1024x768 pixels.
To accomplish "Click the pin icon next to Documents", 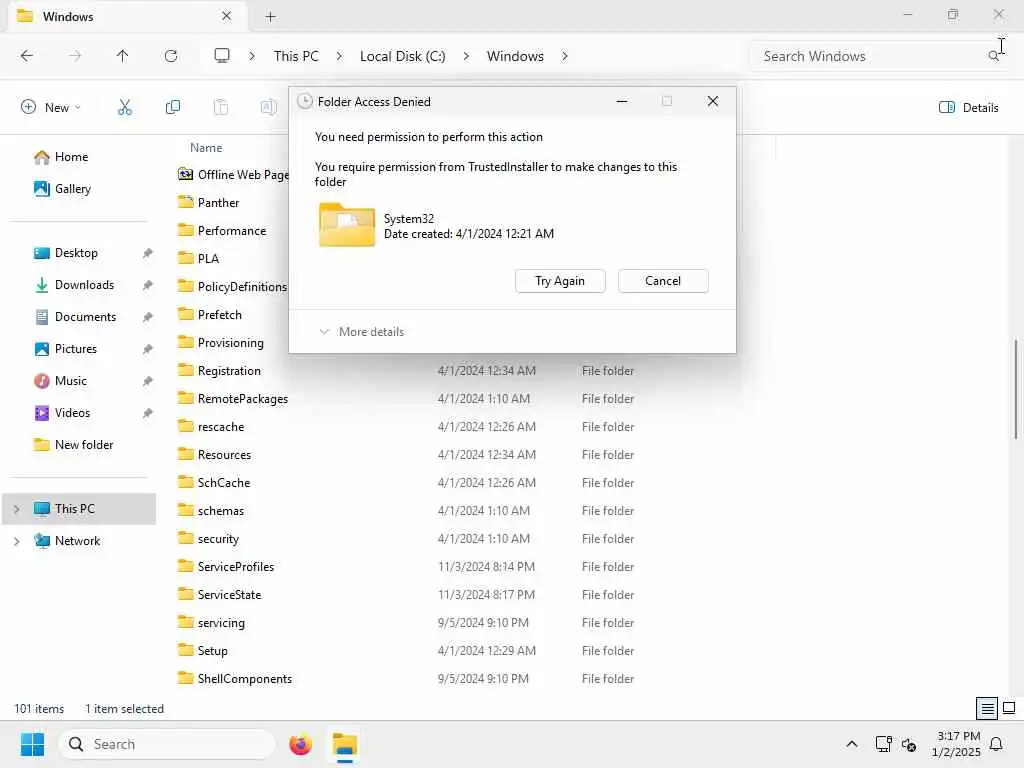I will coord(148,317).
